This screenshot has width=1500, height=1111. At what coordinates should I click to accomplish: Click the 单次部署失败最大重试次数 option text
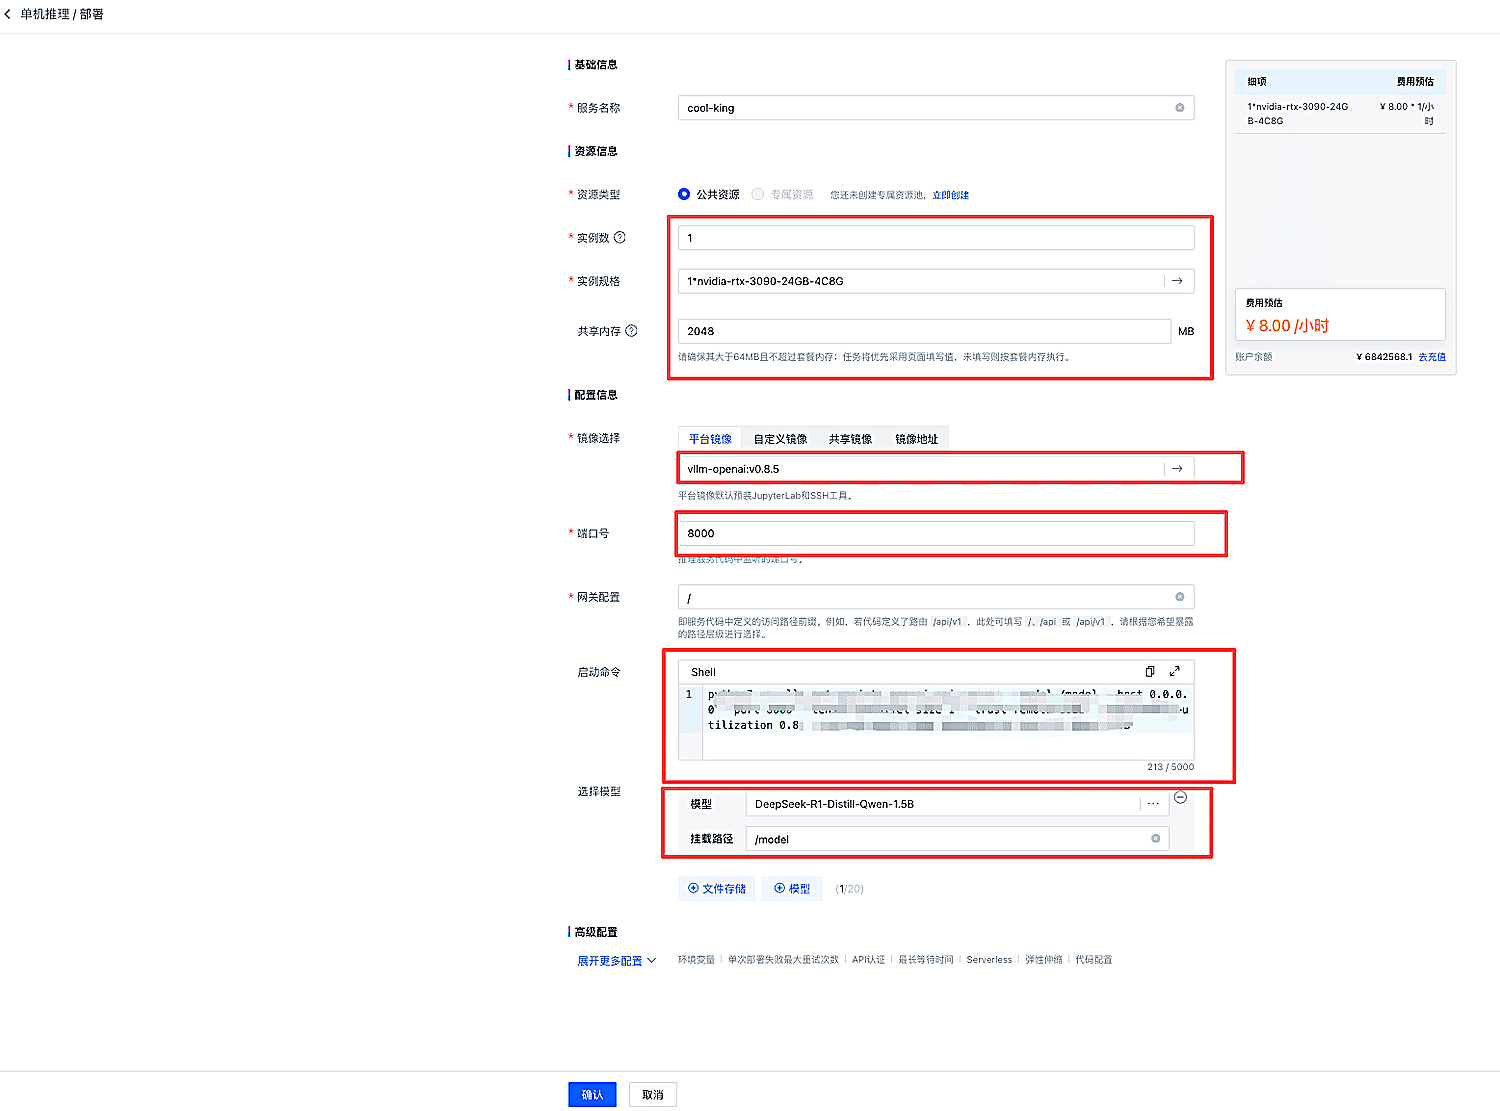click(783, 960)
